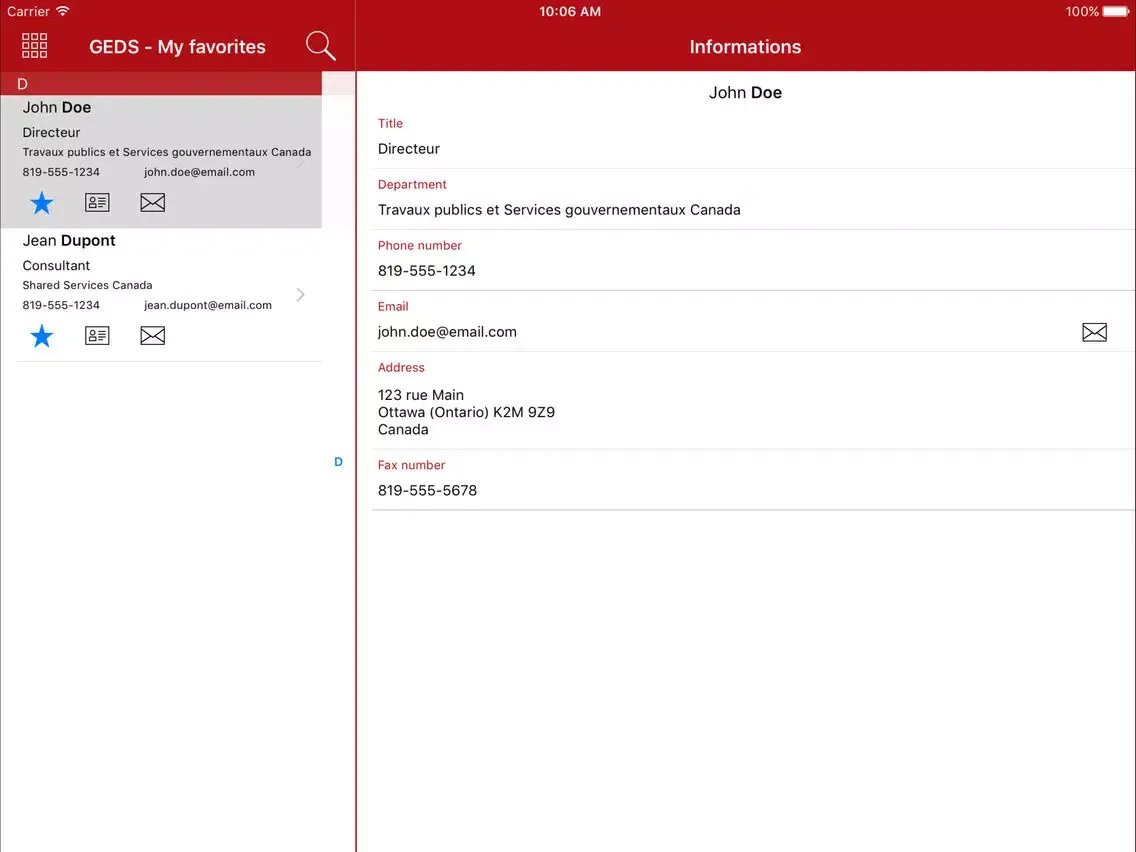Select the John Doe list entry name
The image size is (1136, 852).
coord(57,107)
